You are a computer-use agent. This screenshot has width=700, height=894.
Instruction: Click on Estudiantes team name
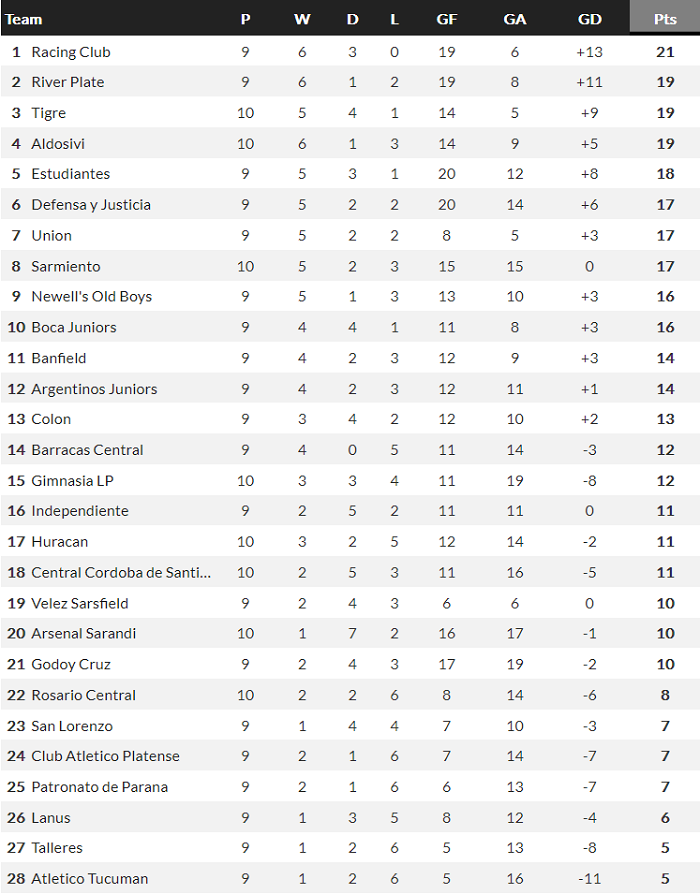(x=71, y=174)
